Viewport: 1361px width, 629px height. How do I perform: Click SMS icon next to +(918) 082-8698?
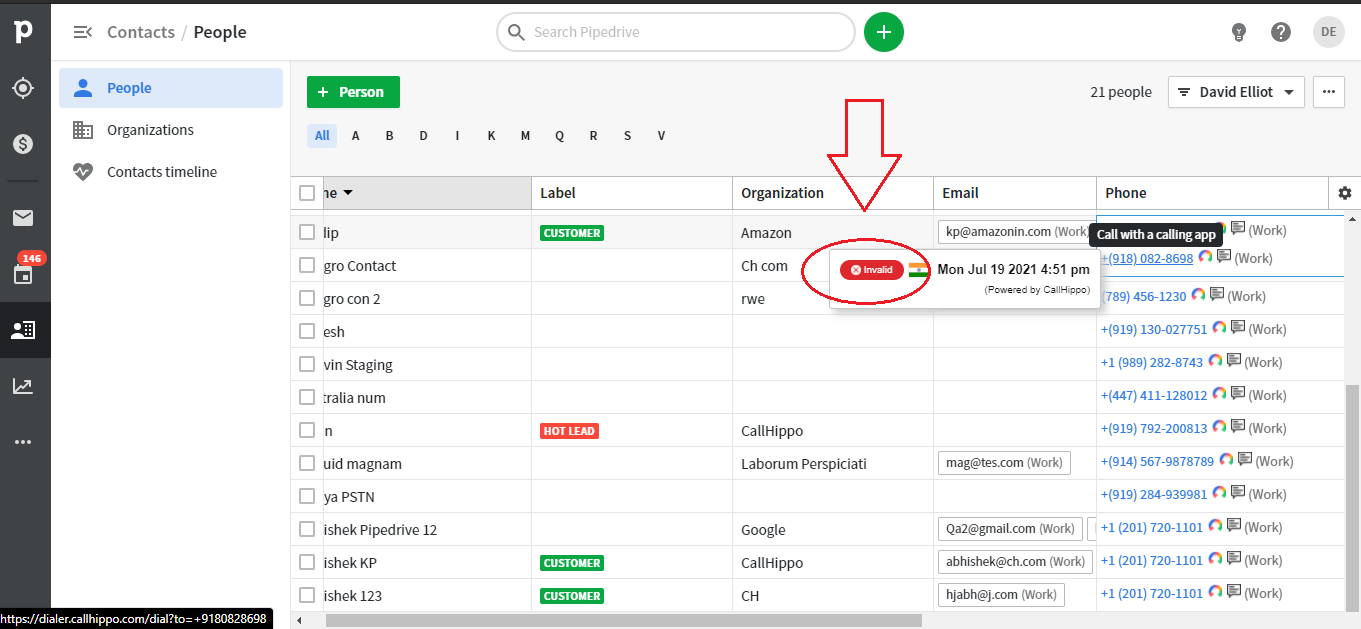[1222, 257]
